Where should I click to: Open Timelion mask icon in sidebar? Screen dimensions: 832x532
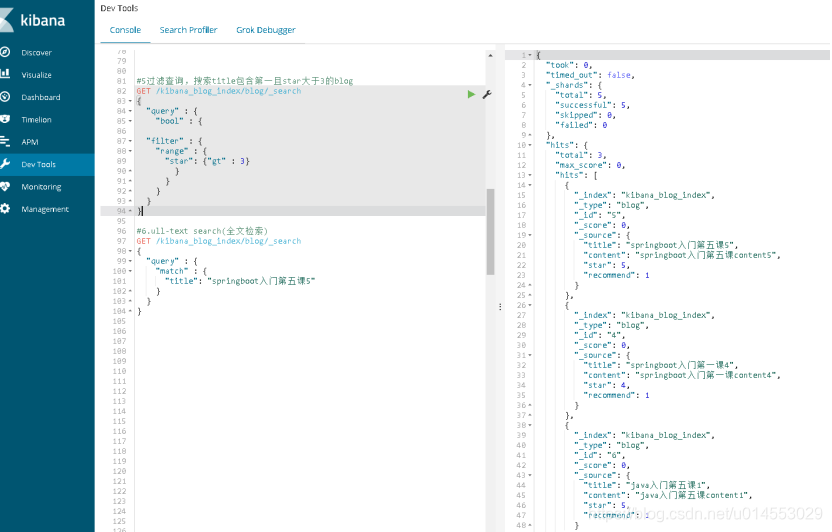click(x=5, y=119)
